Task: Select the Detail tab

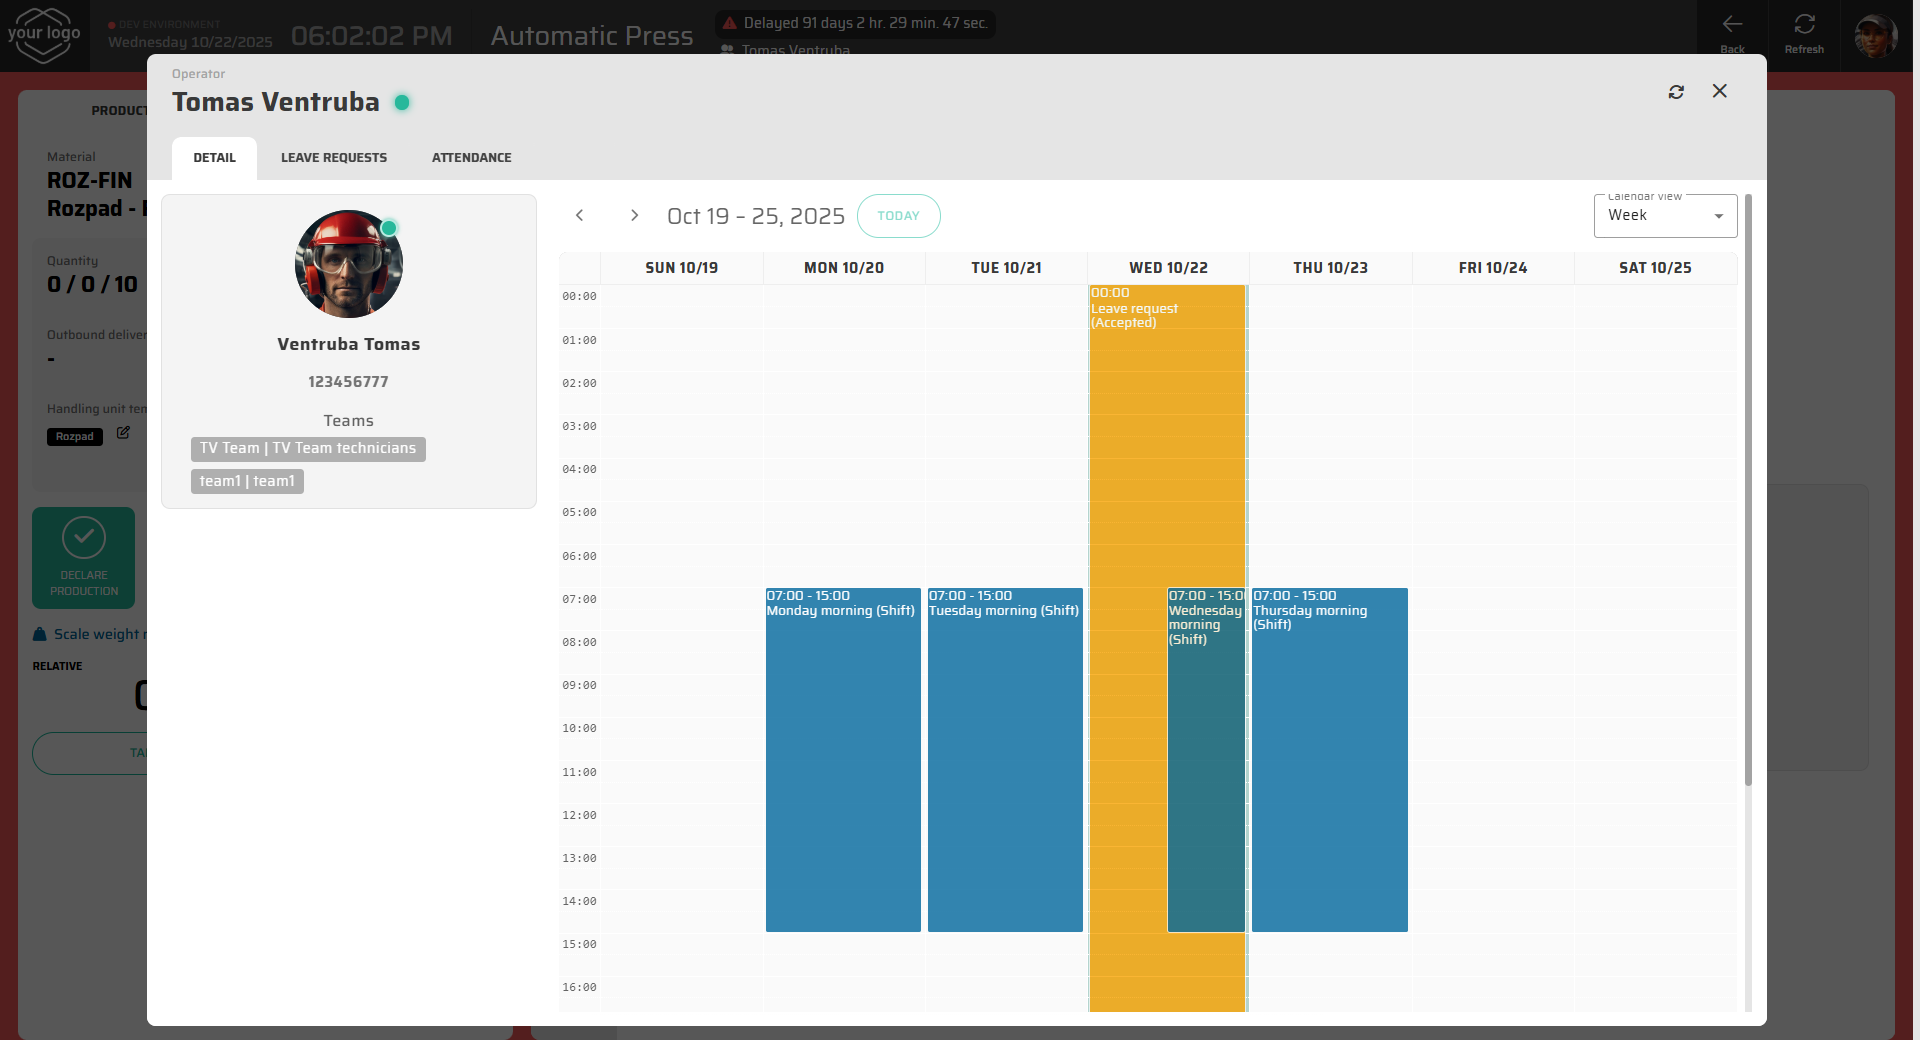Action: click(x=214, y=158)
